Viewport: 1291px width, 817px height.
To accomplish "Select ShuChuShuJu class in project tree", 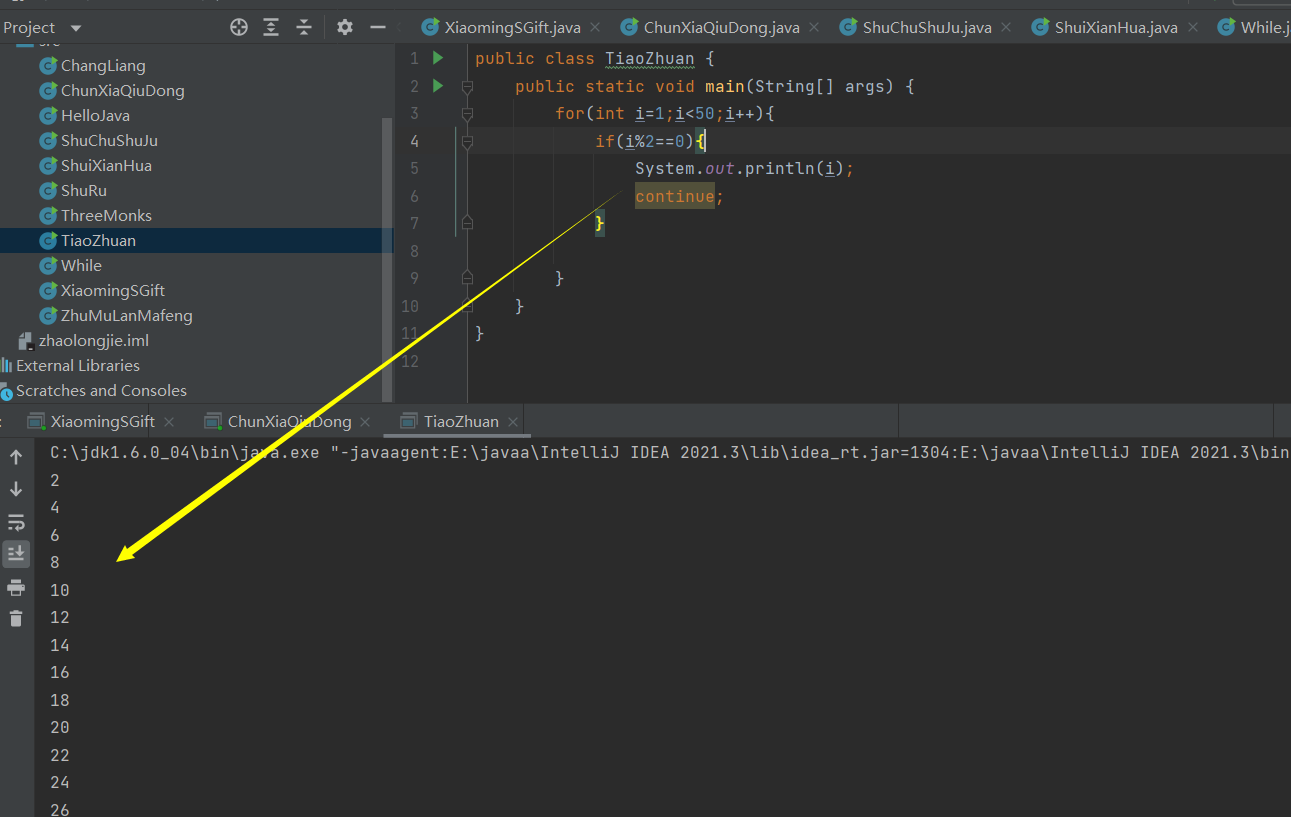I will tap(109, 141).
